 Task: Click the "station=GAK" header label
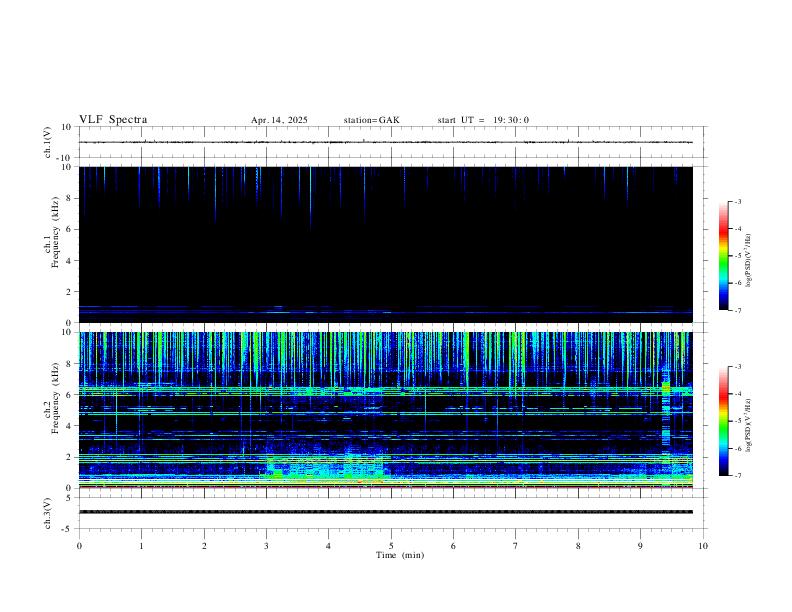[x=372, y=120]
